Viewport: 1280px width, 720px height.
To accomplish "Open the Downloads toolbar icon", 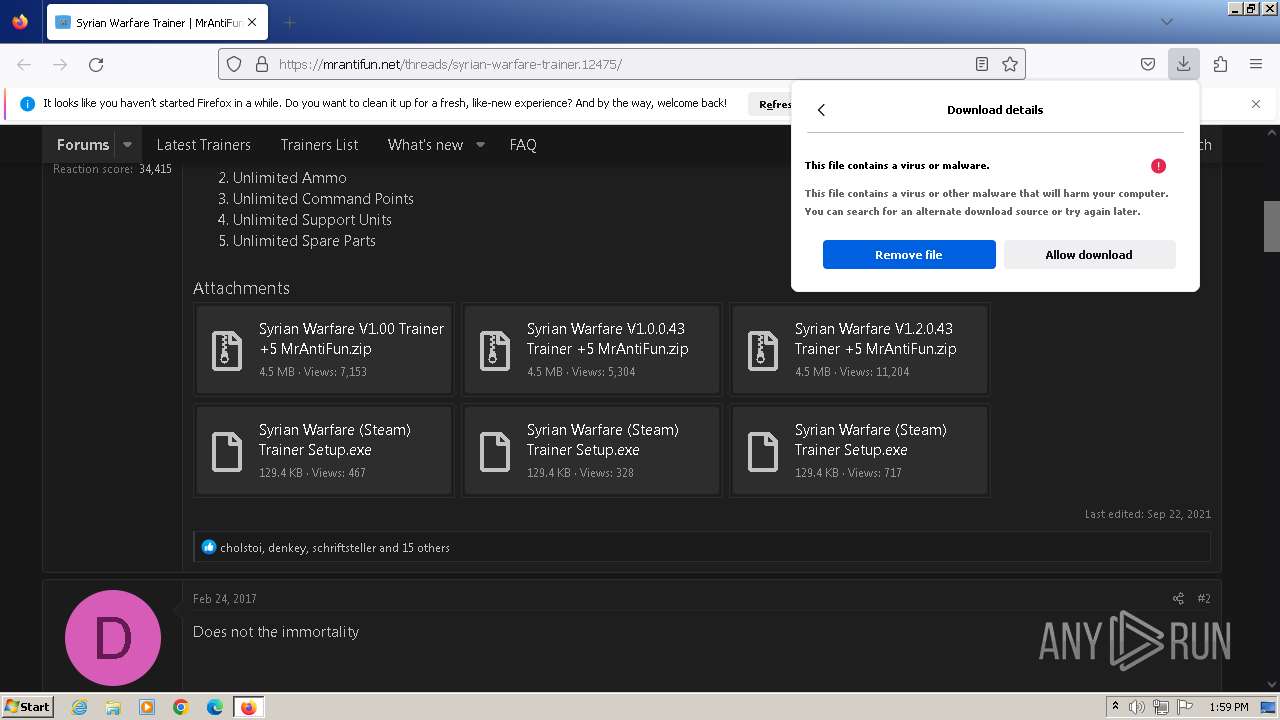I will [x=1183, y=64].
